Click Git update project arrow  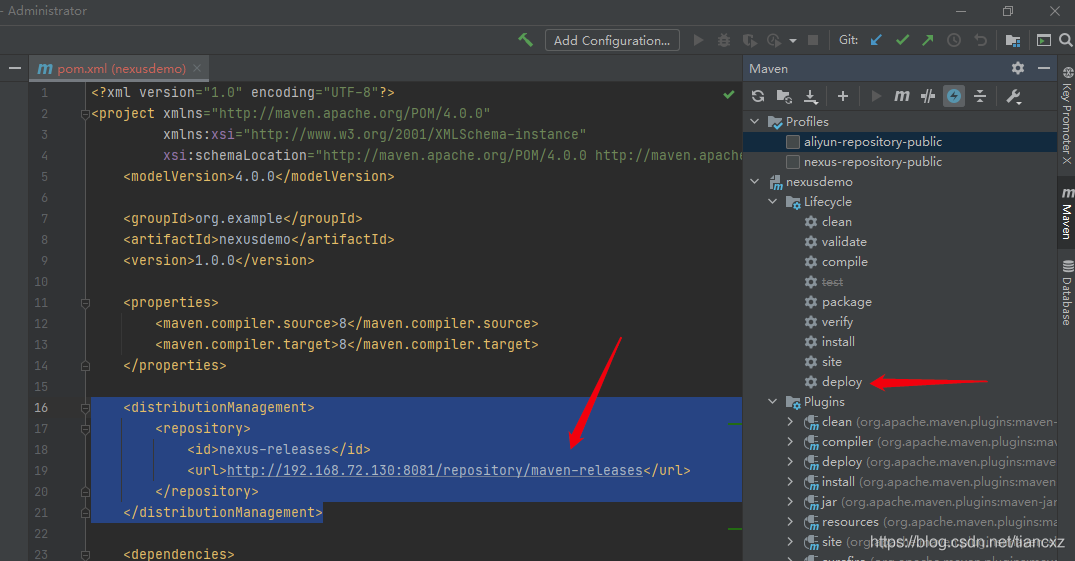876,40
